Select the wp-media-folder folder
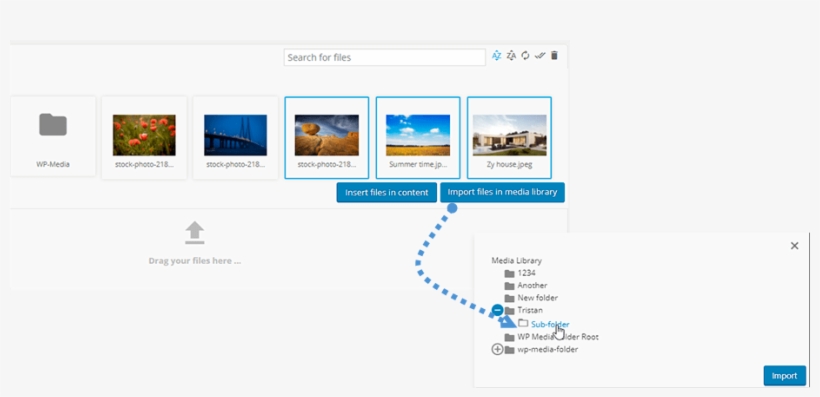This screenshot has height=397, width=820. coord(548,349)
